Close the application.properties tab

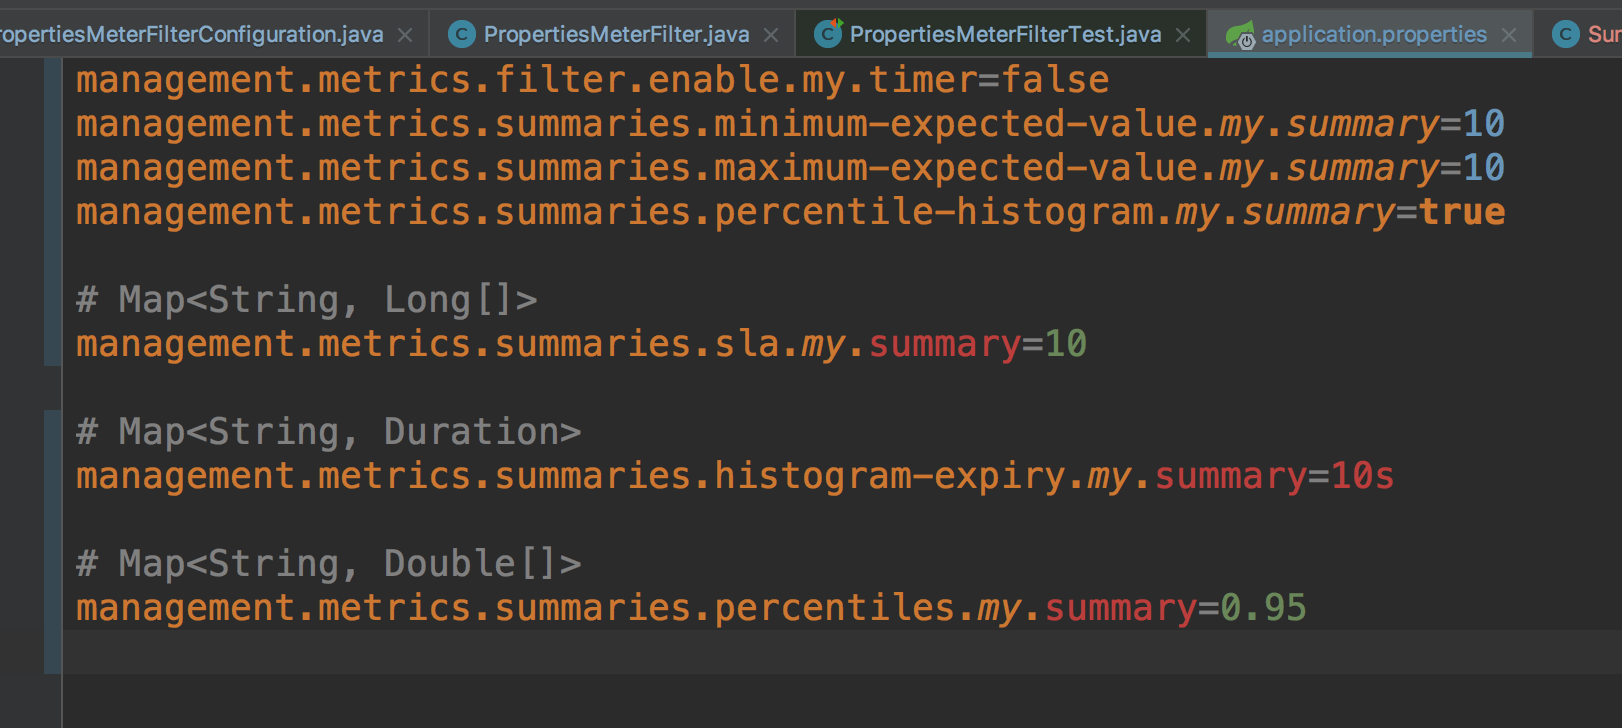[1508, 33]
